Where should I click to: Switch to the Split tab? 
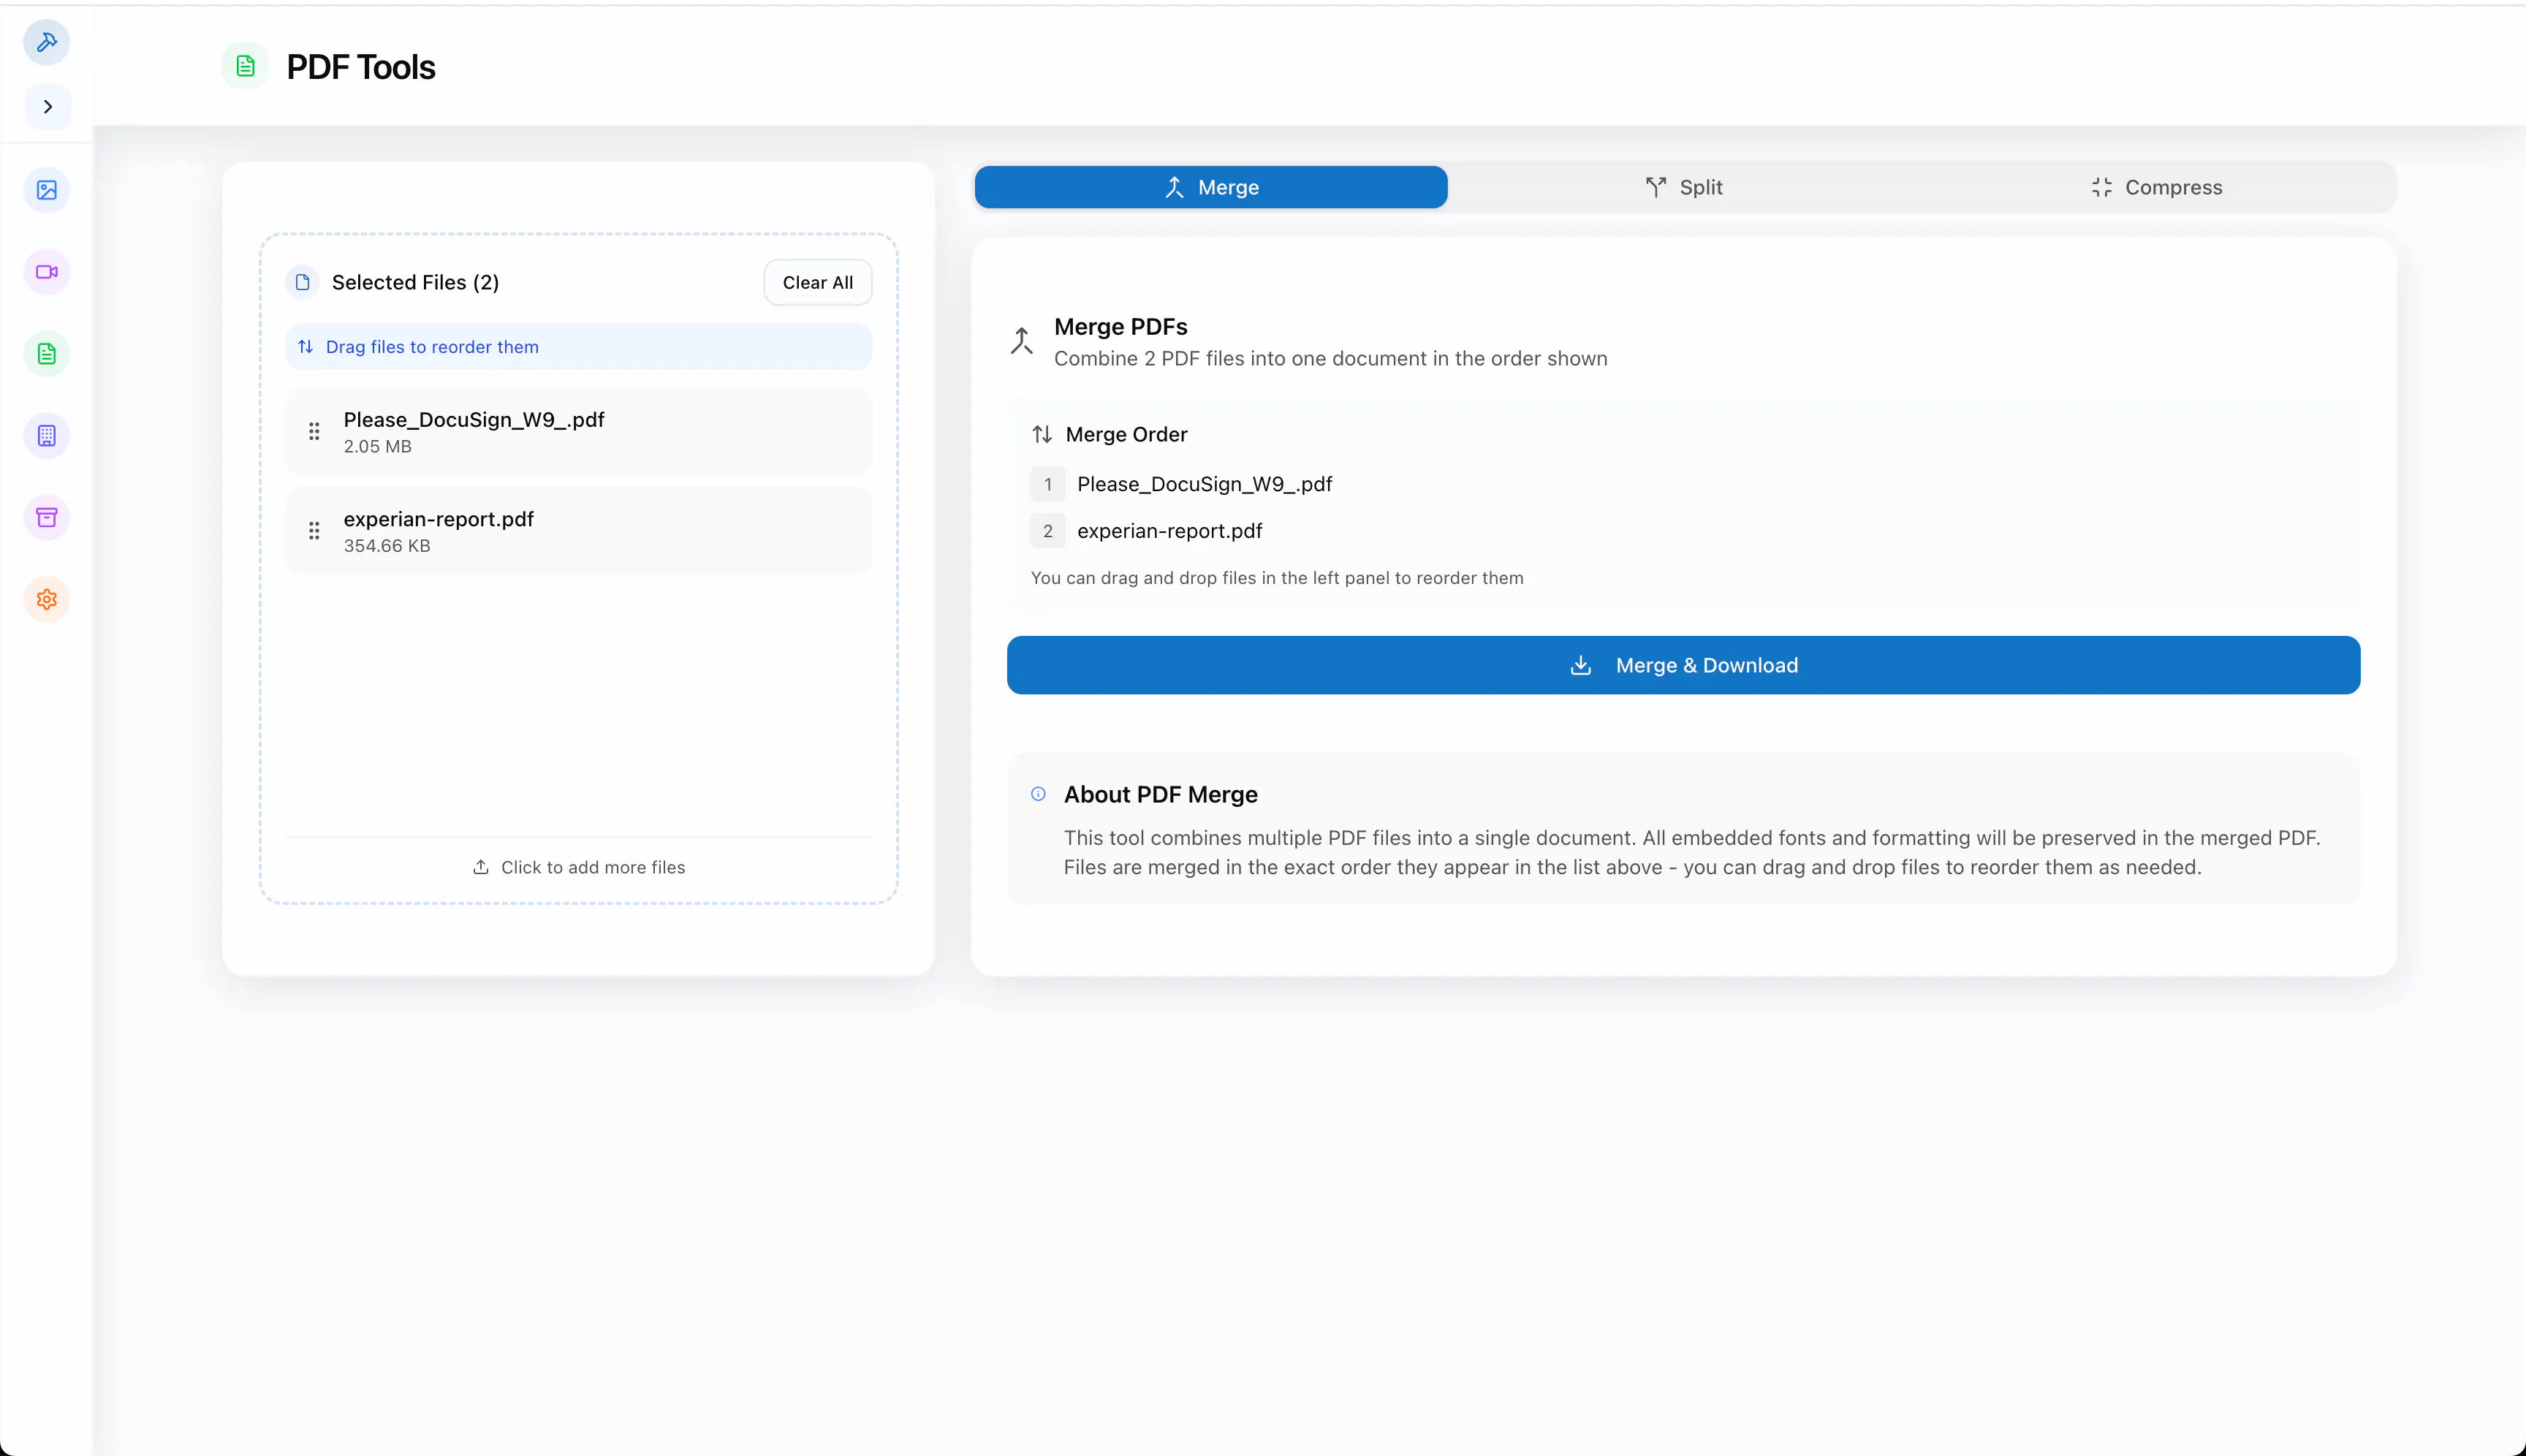[1685, 187]
